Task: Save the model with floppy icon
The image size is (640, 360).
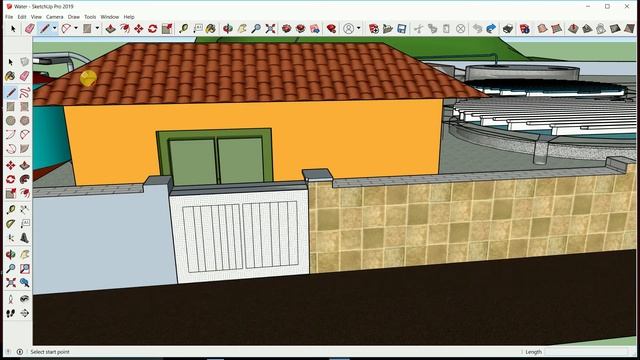Action: 402,29
